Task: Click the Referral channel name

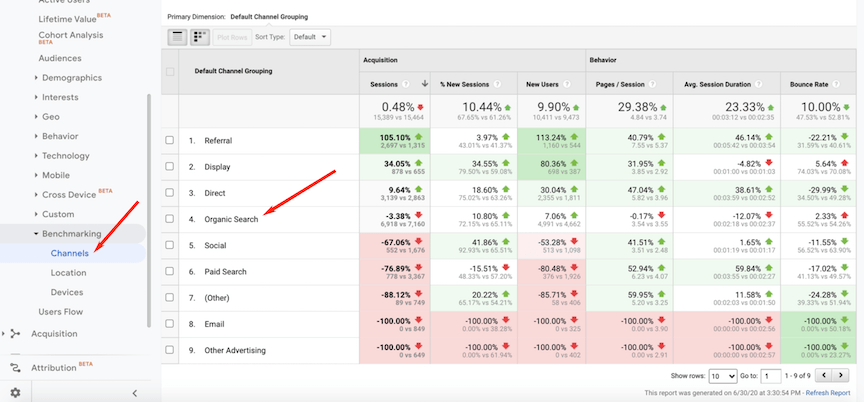Action: tap(218, 140)
